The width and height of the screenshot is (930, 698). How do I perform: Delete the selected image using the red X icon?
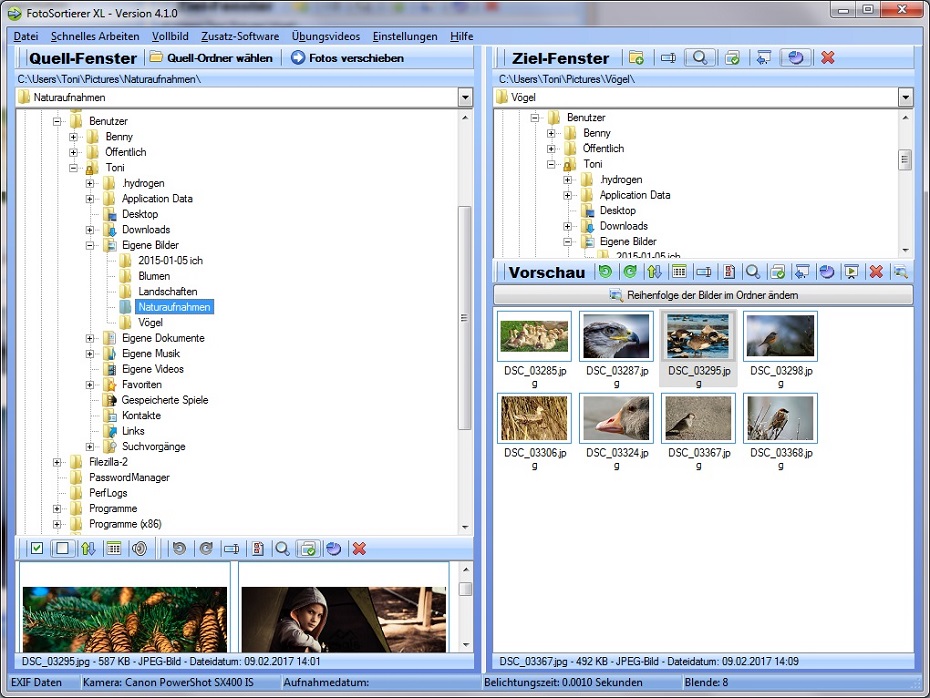(874, 271)
